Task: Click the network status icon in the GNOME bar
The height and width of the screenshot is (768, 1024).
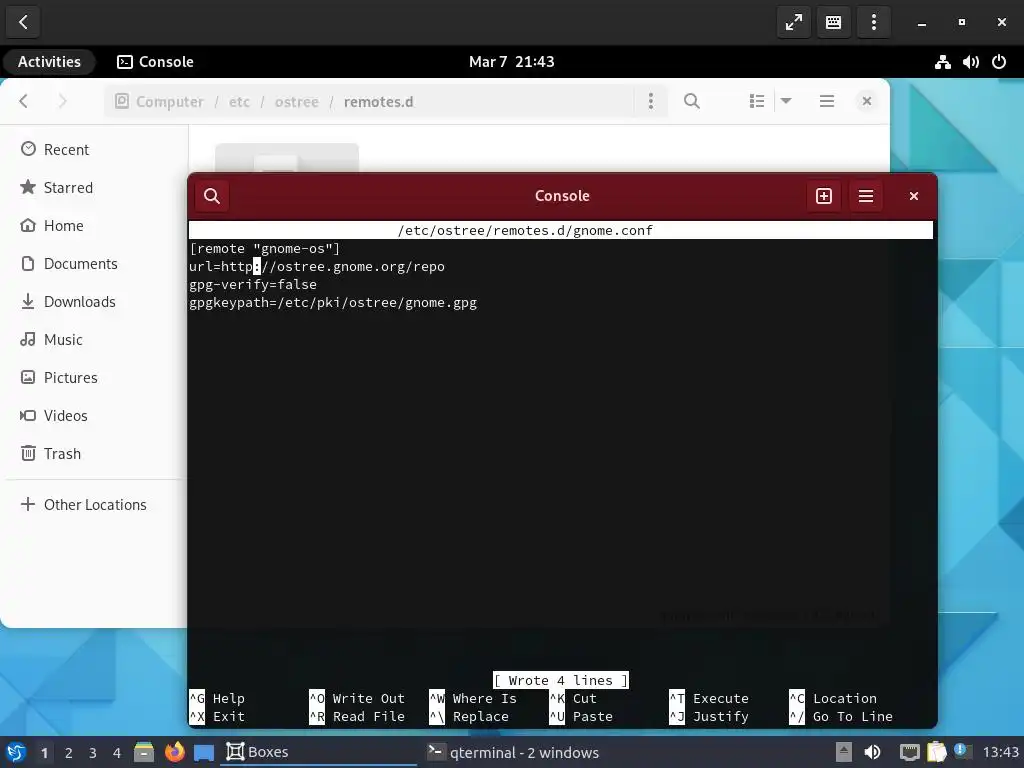Action: click(942, 62)
